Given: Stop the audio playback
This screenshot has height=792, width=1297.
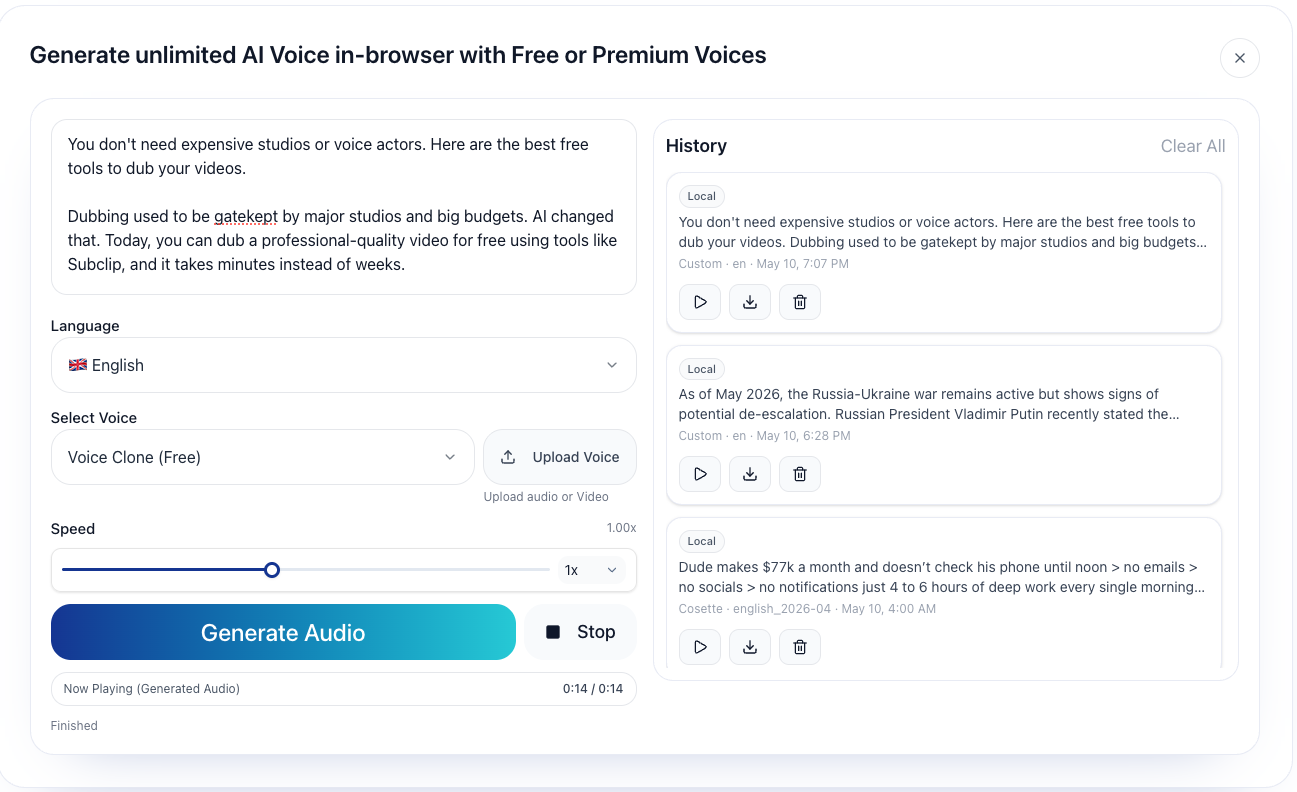Looking at the screenshot, I should [580, 632].
